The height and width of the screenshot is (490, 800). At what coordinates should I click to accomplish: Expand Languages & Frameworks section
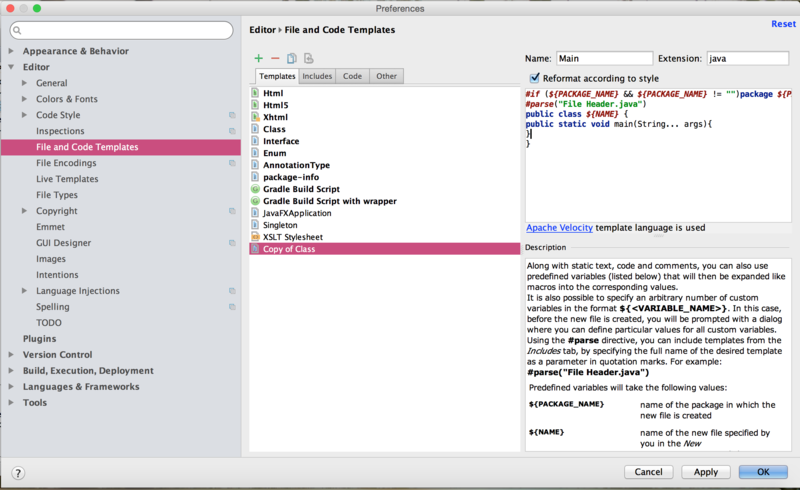pyautogui.click(x=11, y=386)
